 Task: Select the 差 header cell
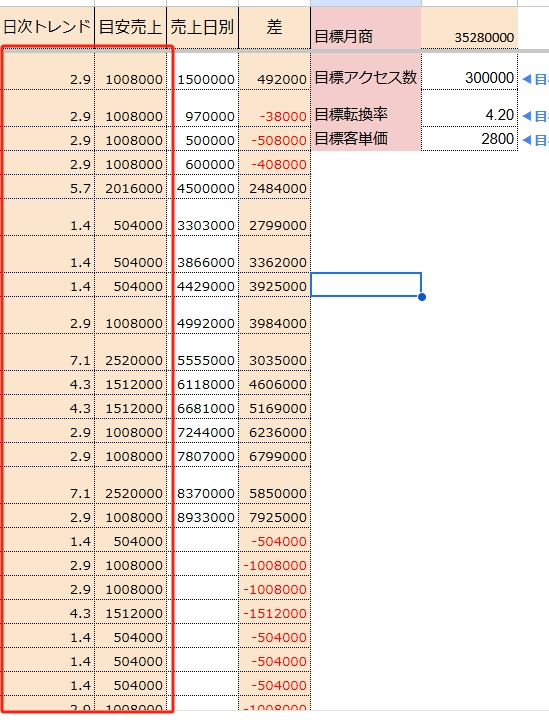(x=274, y=28)
